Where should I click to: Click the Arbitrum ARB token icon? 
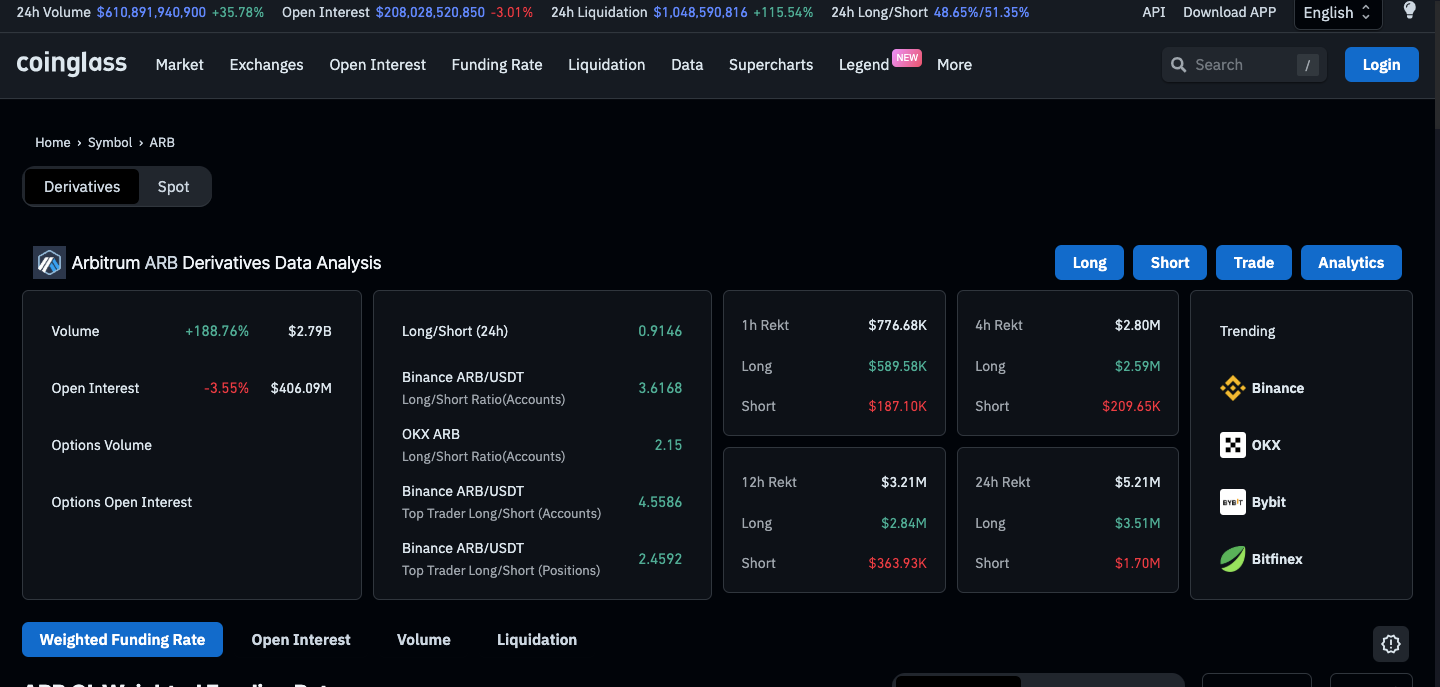(x=49, y=262)
